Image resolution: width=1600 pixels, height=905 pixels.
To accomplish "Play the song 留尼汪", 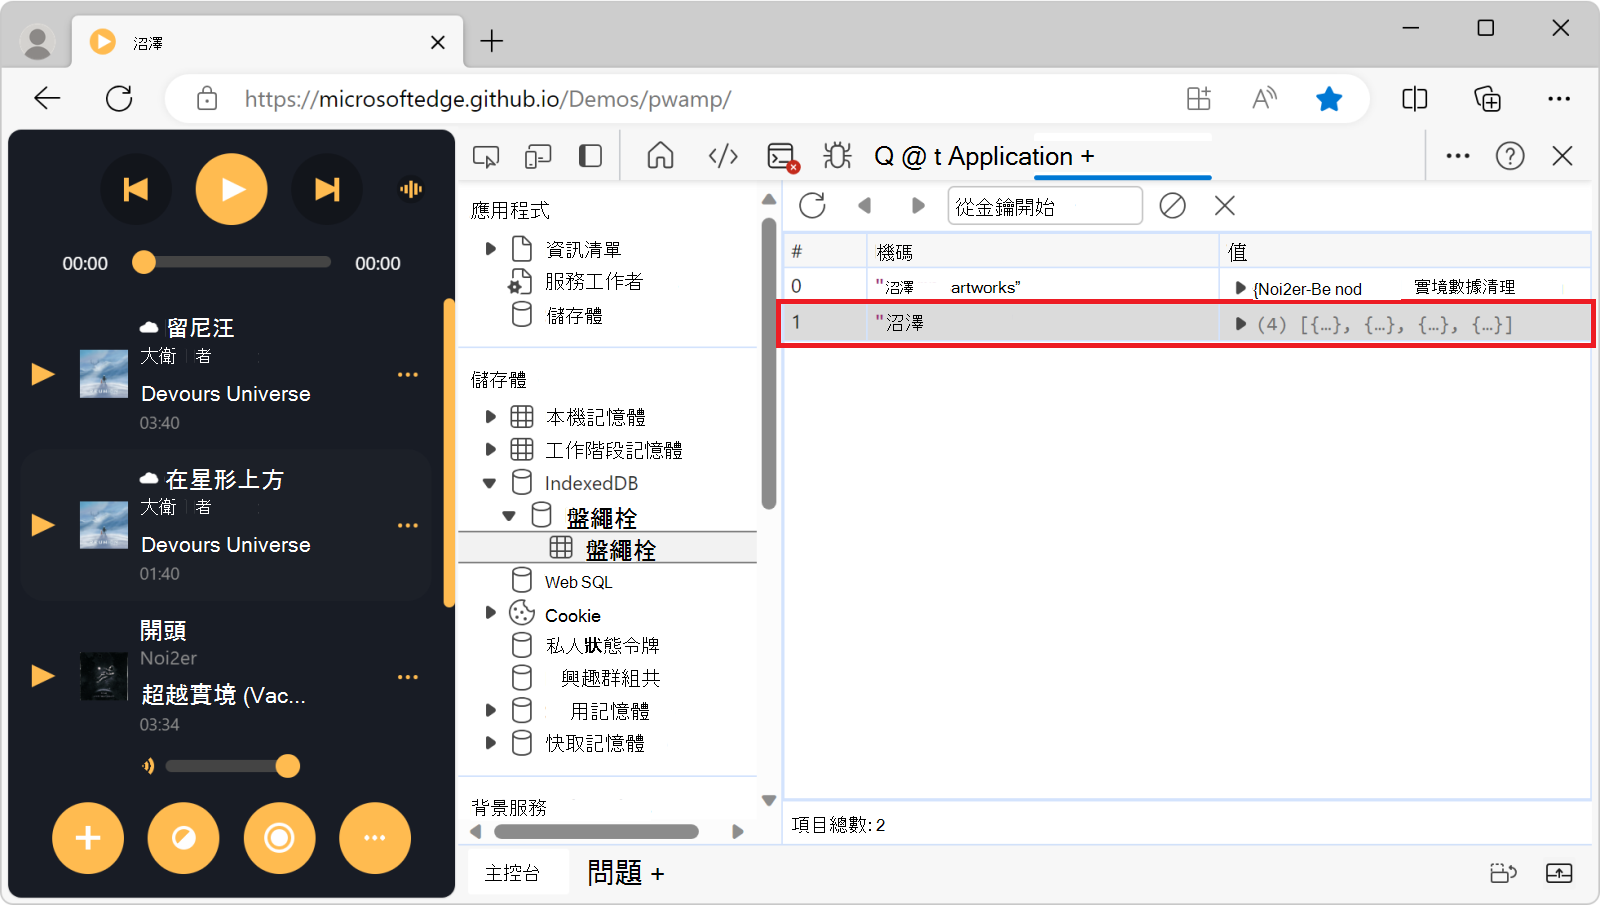I will [43, 374].
